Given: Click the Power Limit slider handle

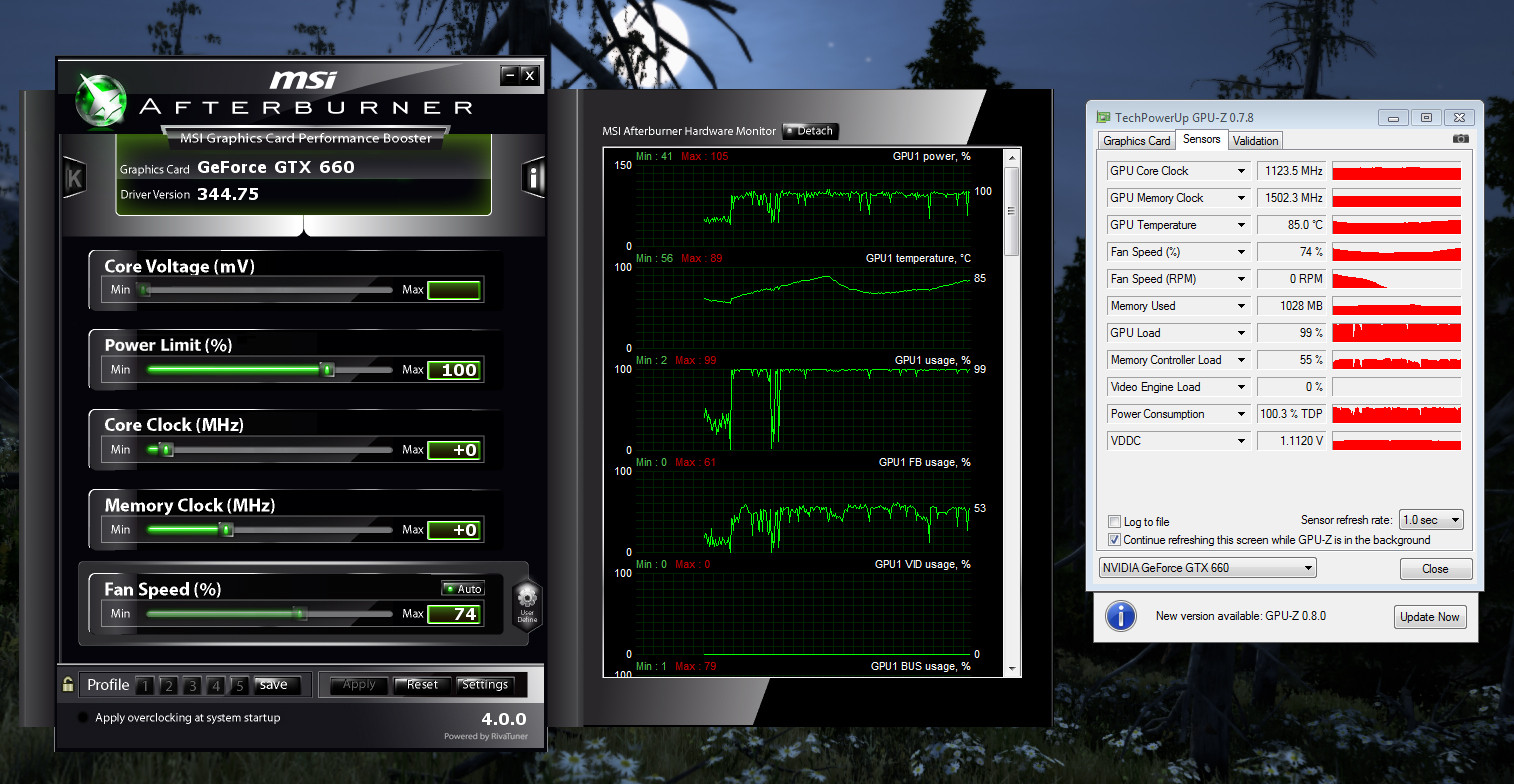Looking at the screenshot, I should (327, 370).
